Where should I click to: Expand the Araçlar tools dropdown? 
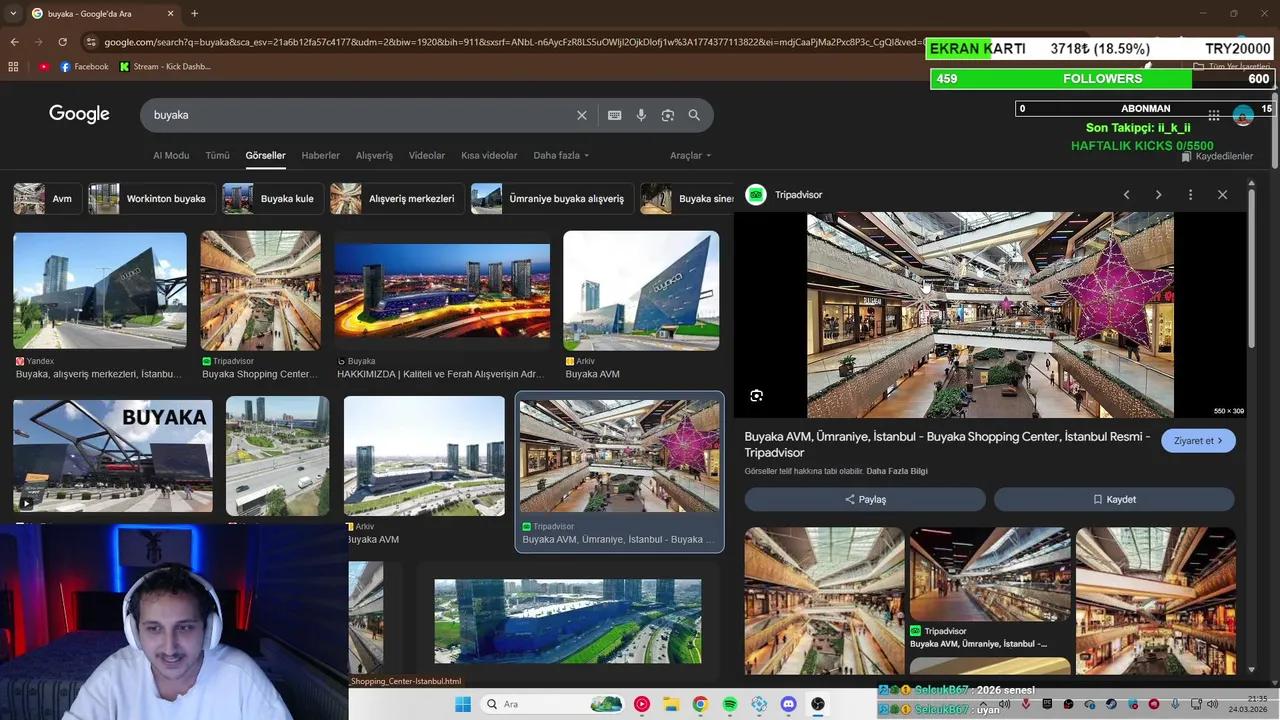(x=690, y=155)
